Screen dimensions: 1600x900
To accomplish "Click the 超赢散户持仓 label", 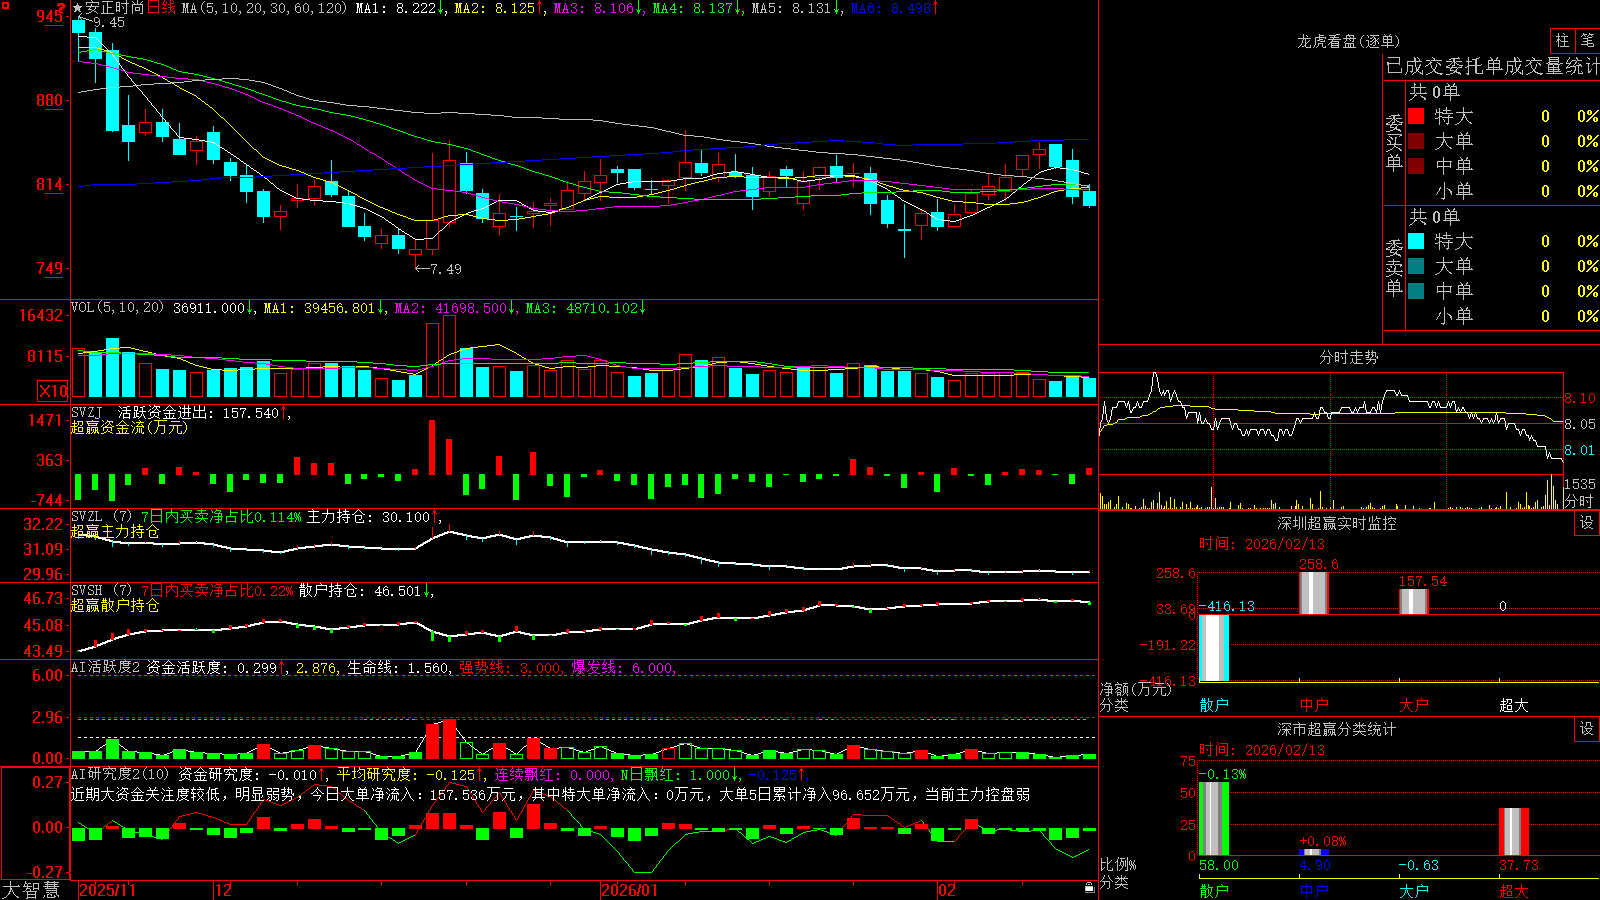I will click(x=115, y=605).
